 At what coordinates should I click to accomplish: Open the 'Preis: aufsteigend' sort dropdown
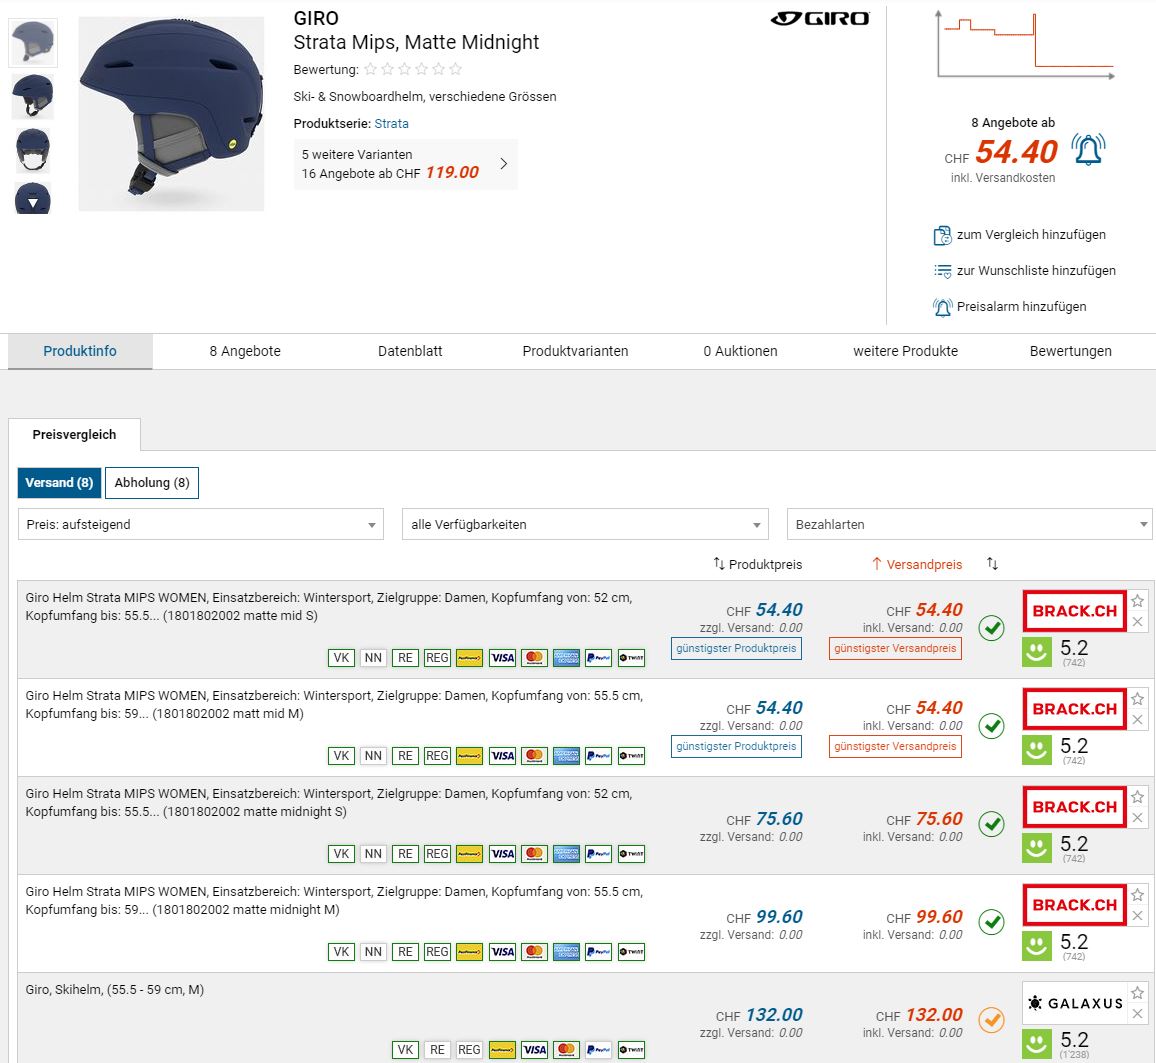tap(200, 524)
